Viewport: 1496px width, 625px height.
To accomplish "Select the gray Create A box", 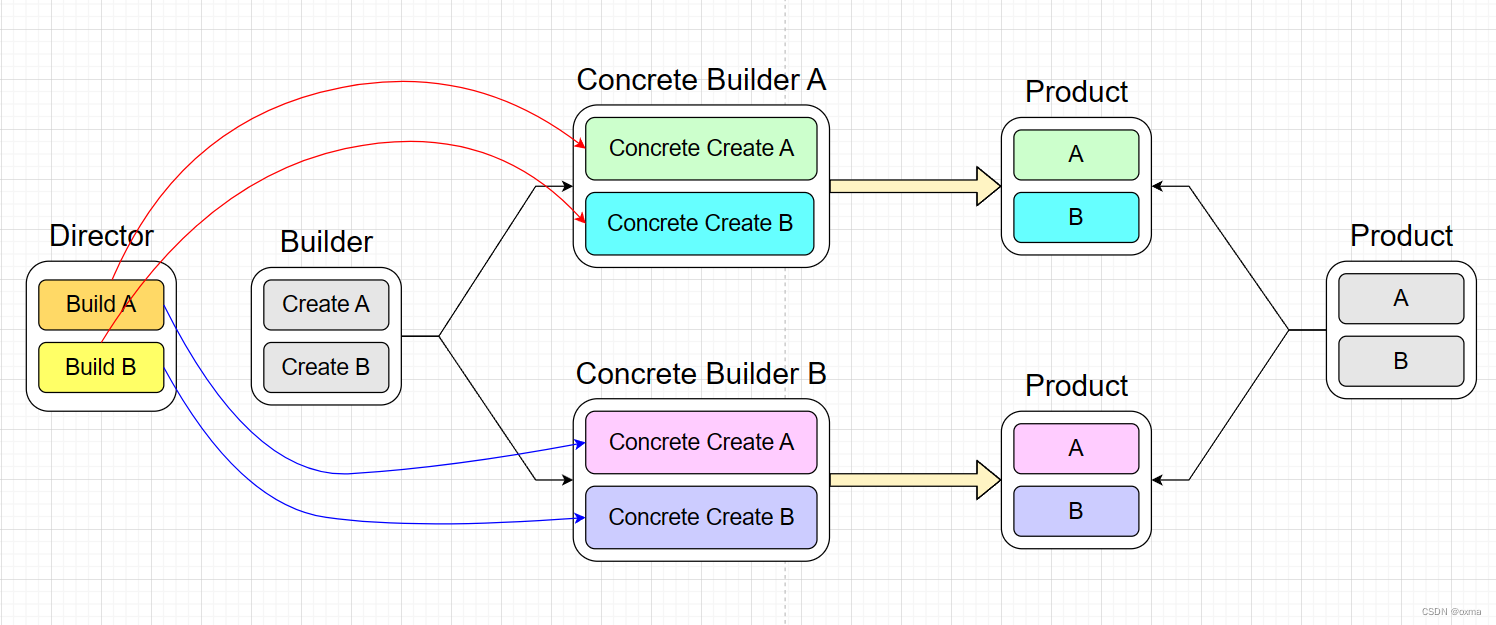I will coord(326,304).
